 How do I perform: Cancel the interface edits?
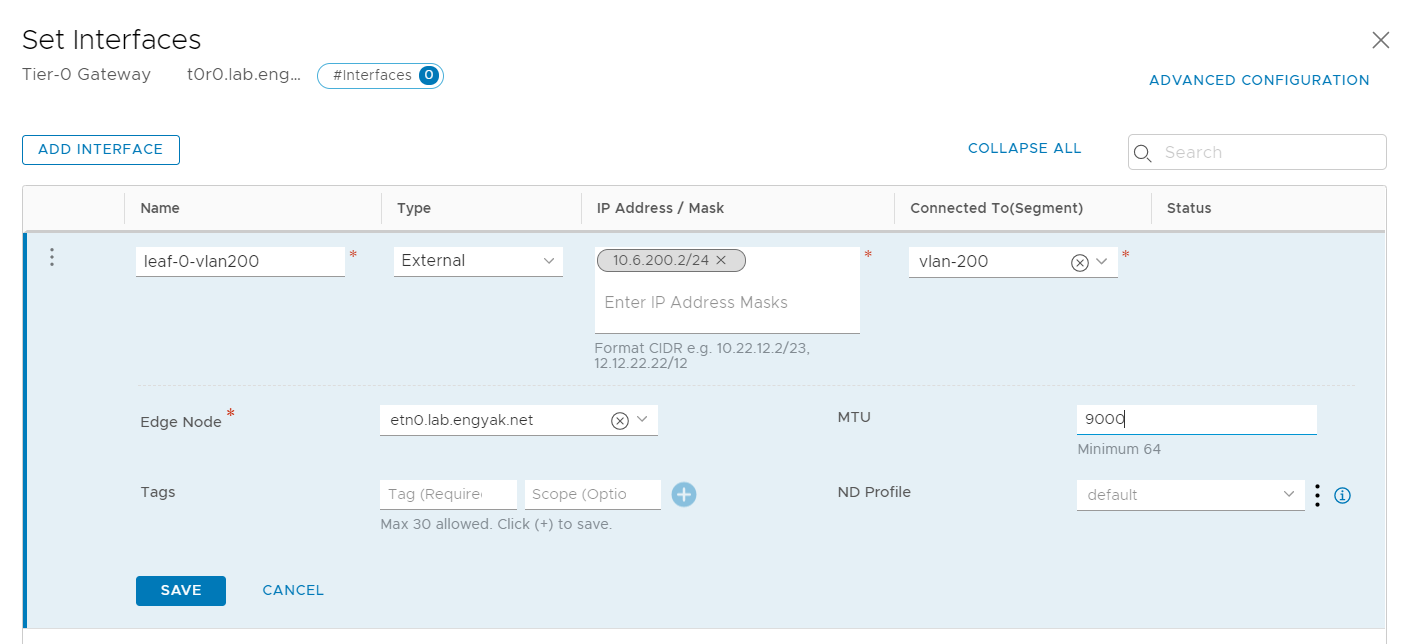pyautogui.click(x=293, y=590)
